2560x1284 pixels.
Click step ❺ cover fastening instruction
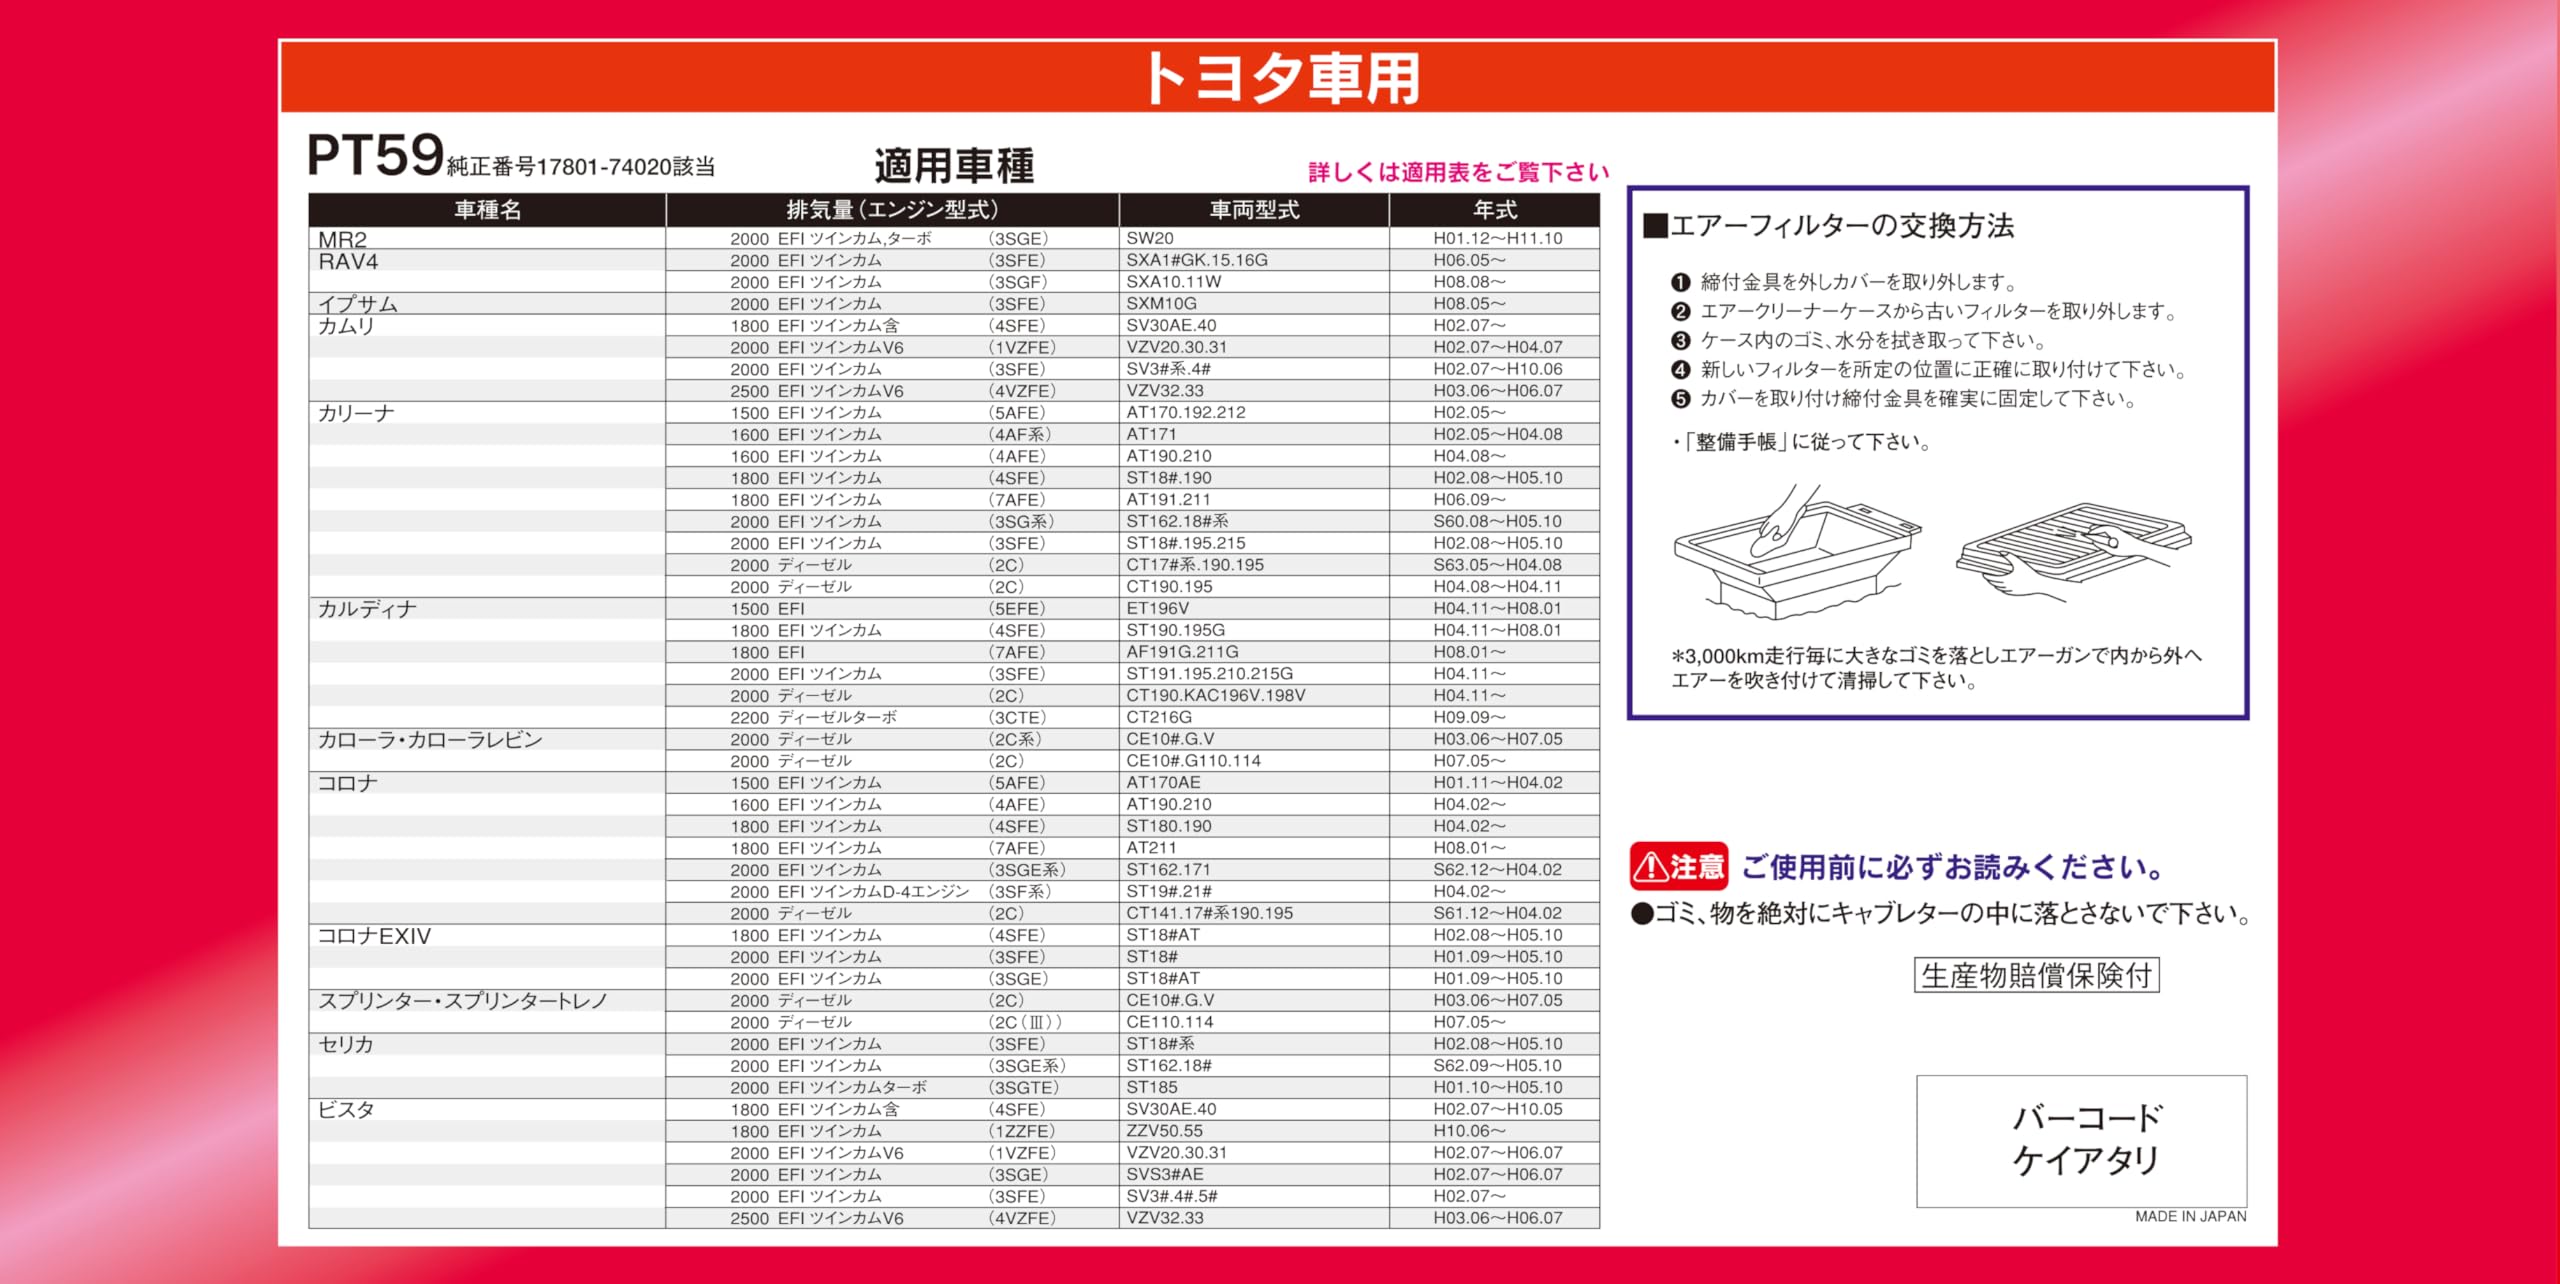1904,399
